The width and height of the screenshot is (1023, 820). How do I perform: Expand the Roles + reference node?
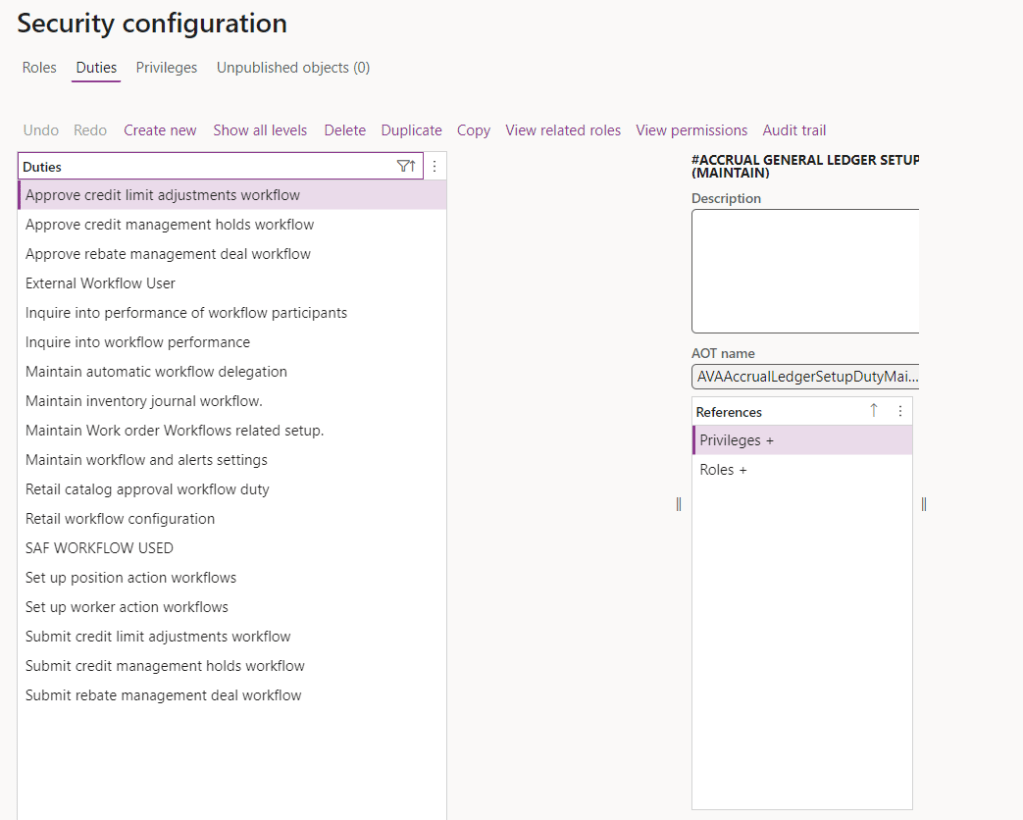point(723,470)
